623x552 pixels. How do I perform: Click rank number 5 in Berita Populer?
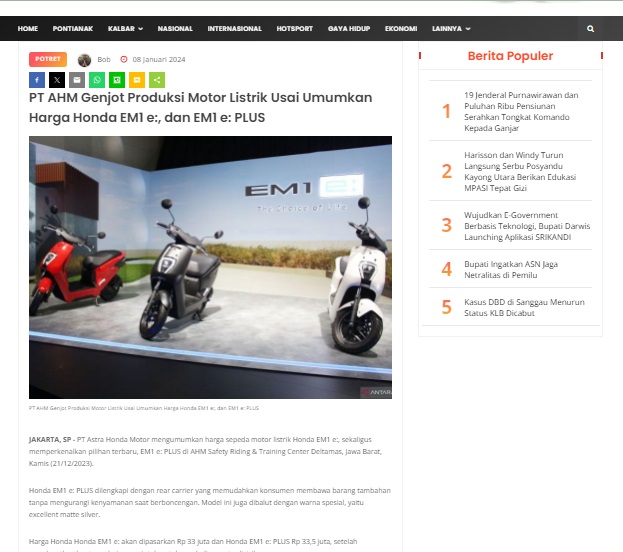coord(447,307)
